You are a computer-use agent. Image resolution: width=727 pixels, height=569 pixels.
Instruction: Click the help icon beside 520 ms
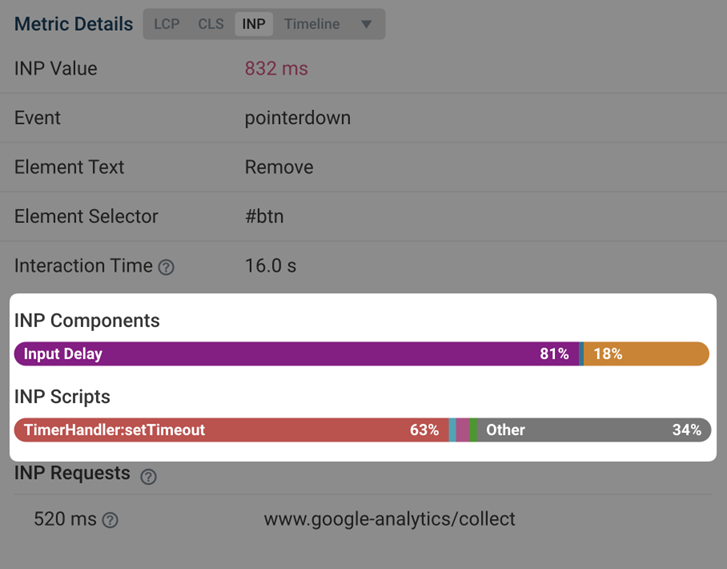[110, 520]
